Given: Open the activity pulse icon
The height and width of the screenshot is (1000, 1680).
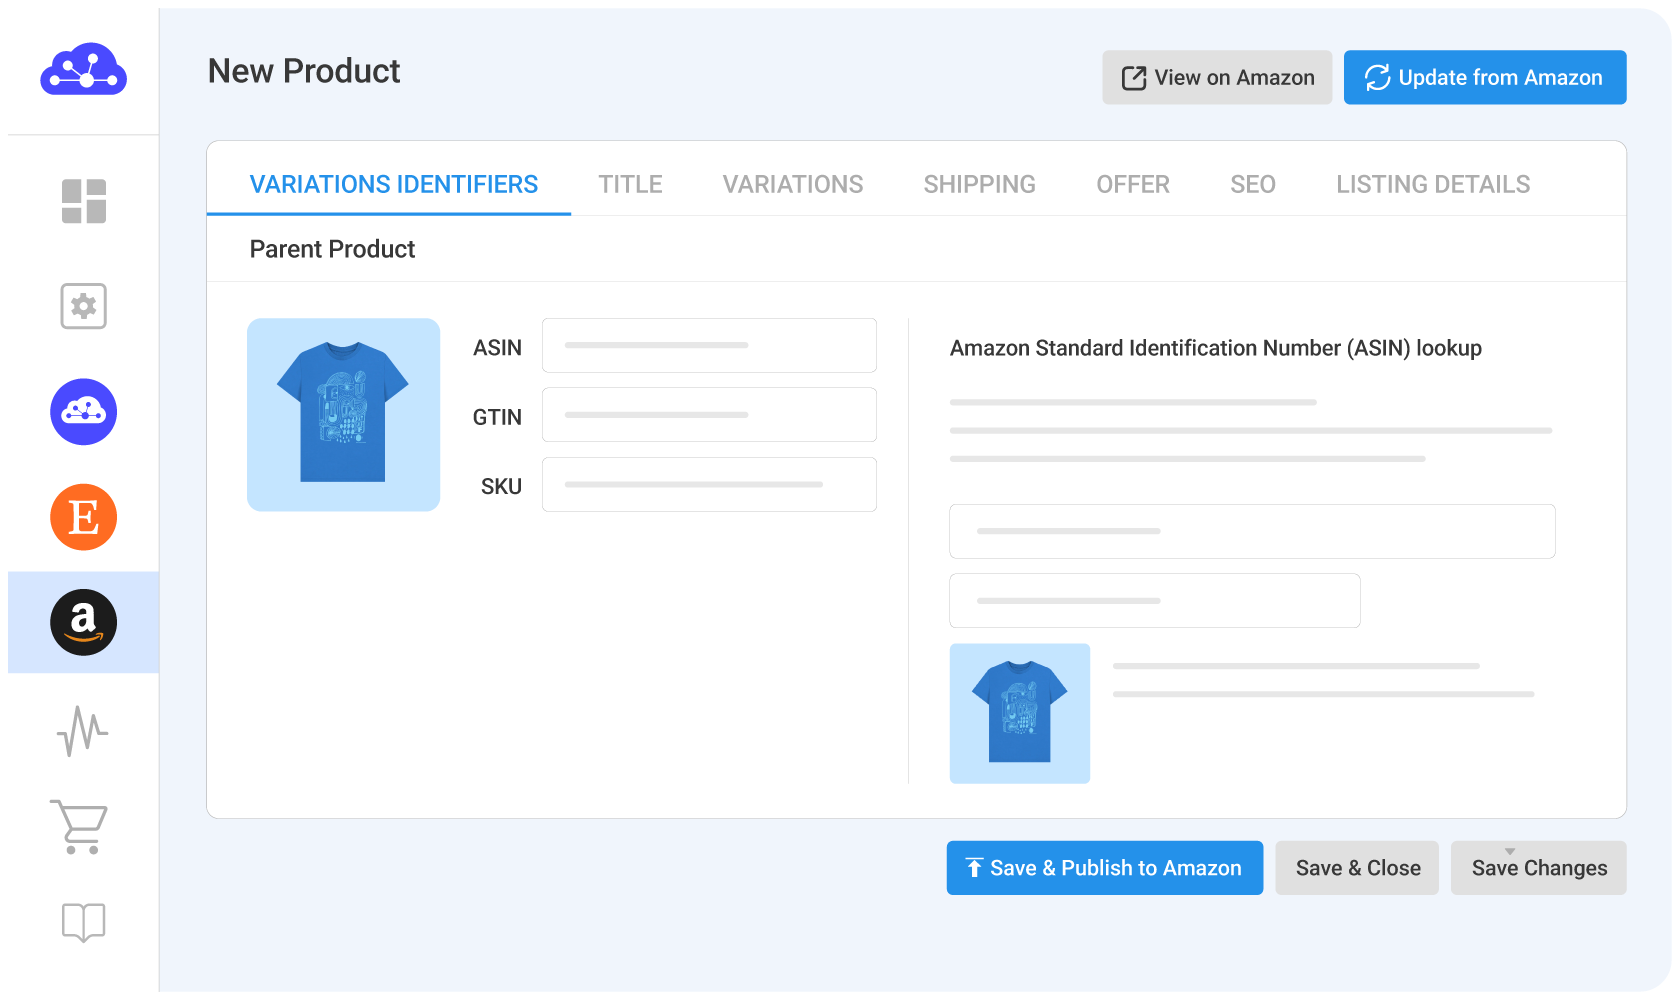Looking at the screenshot, I should (83, 731).
